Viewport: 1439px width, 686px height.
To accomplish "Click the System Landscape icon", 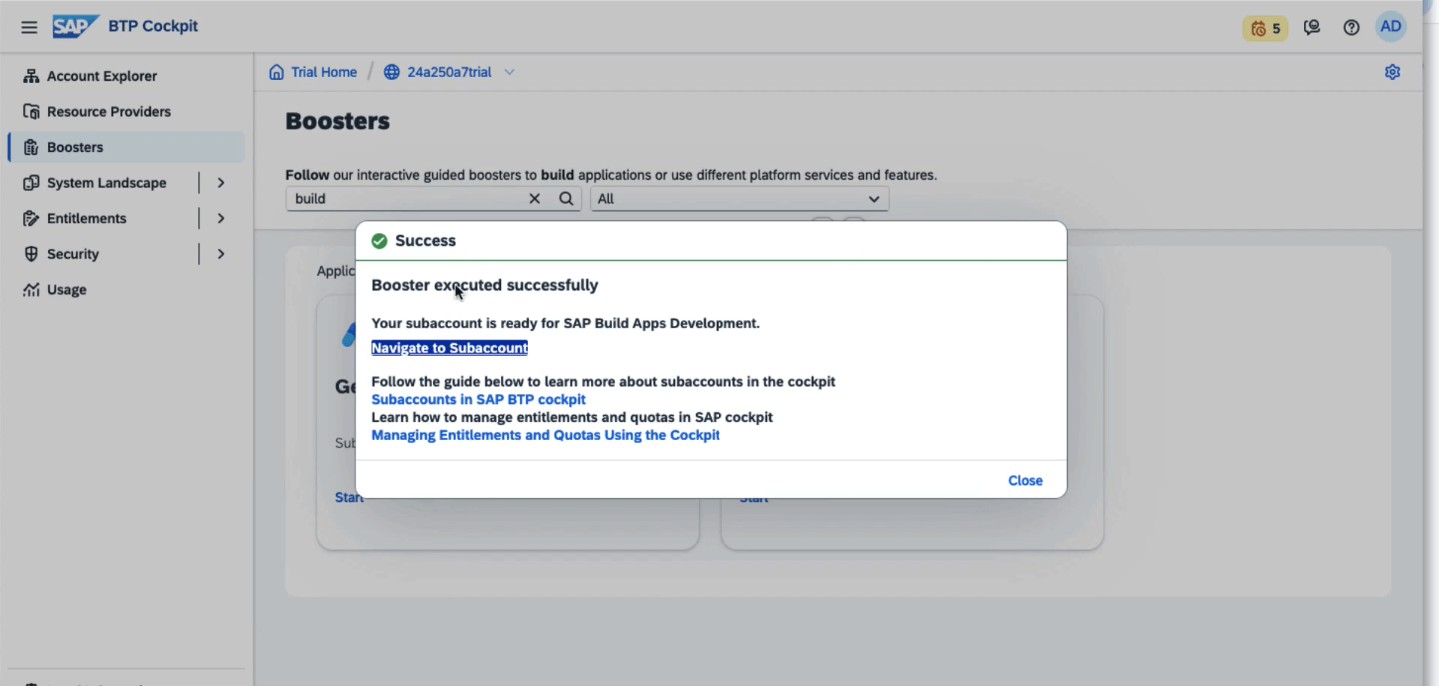I will pos(31,183).
